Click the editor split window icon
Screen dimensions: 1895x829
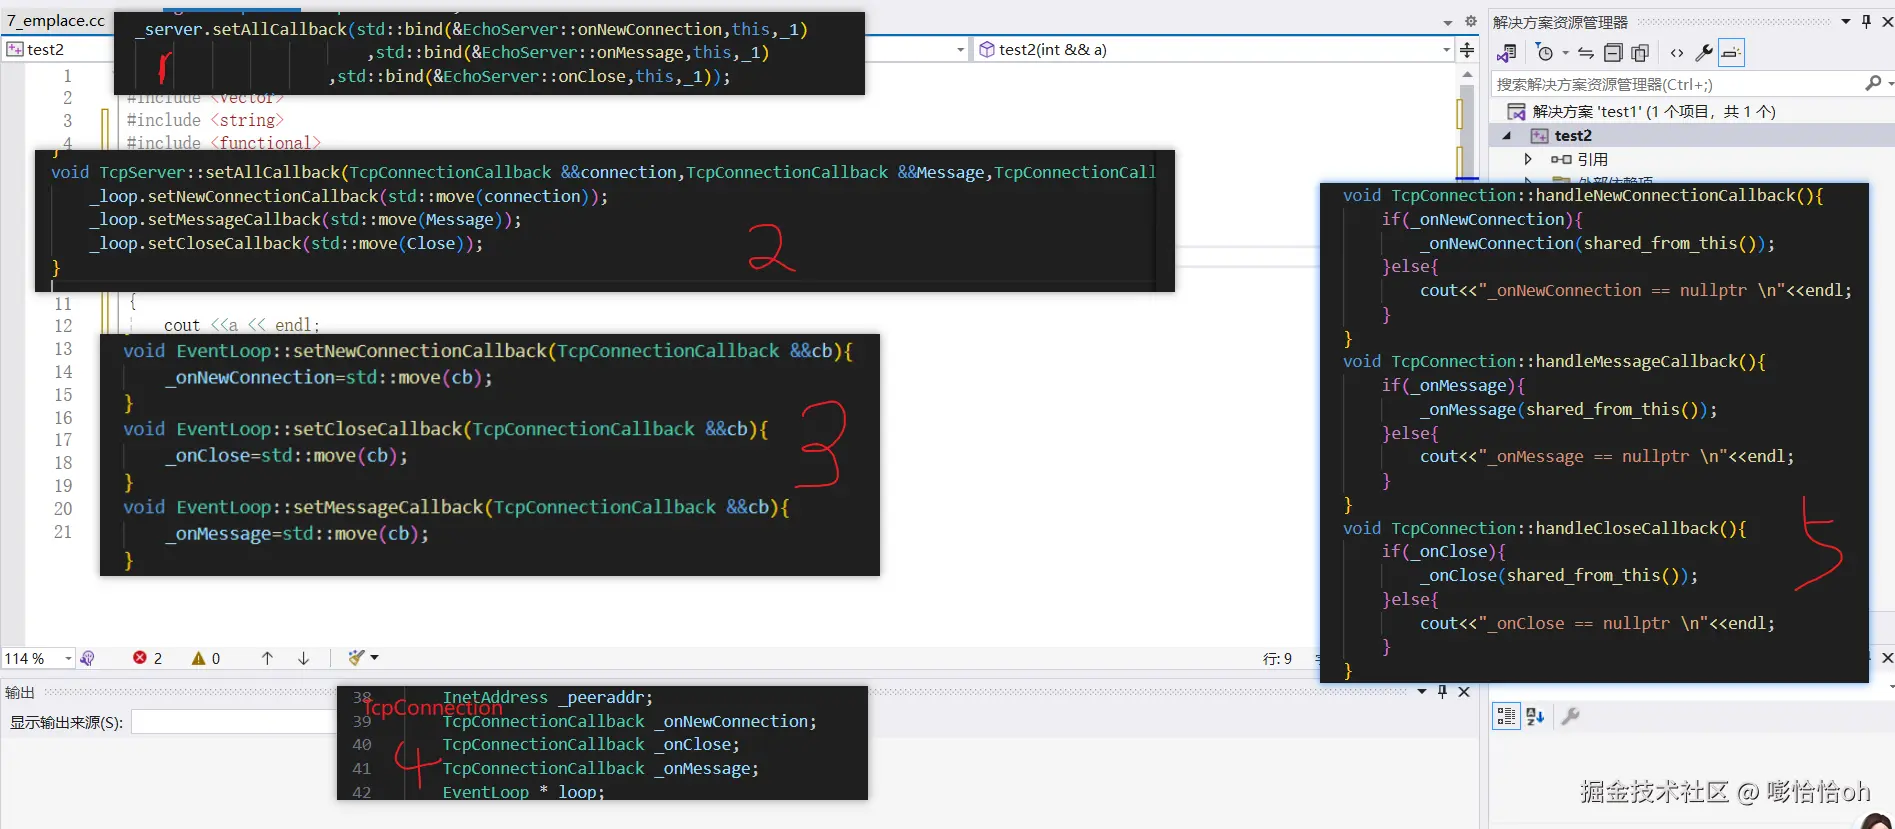point(1467,49)
